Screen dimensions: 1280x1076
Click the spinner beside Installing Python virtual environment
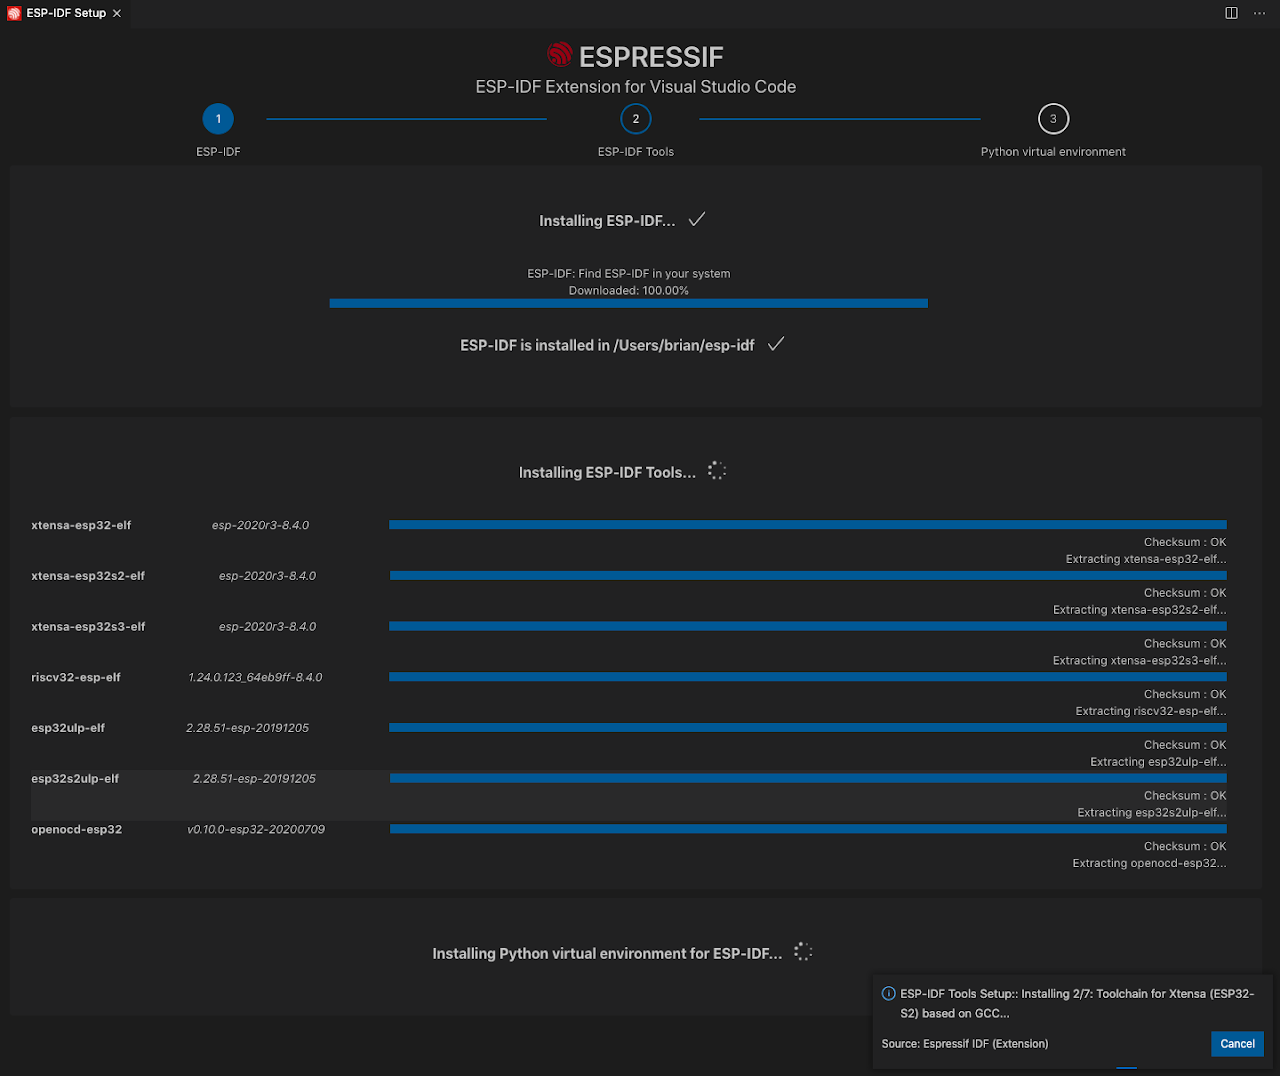click(x=803, y=951)
